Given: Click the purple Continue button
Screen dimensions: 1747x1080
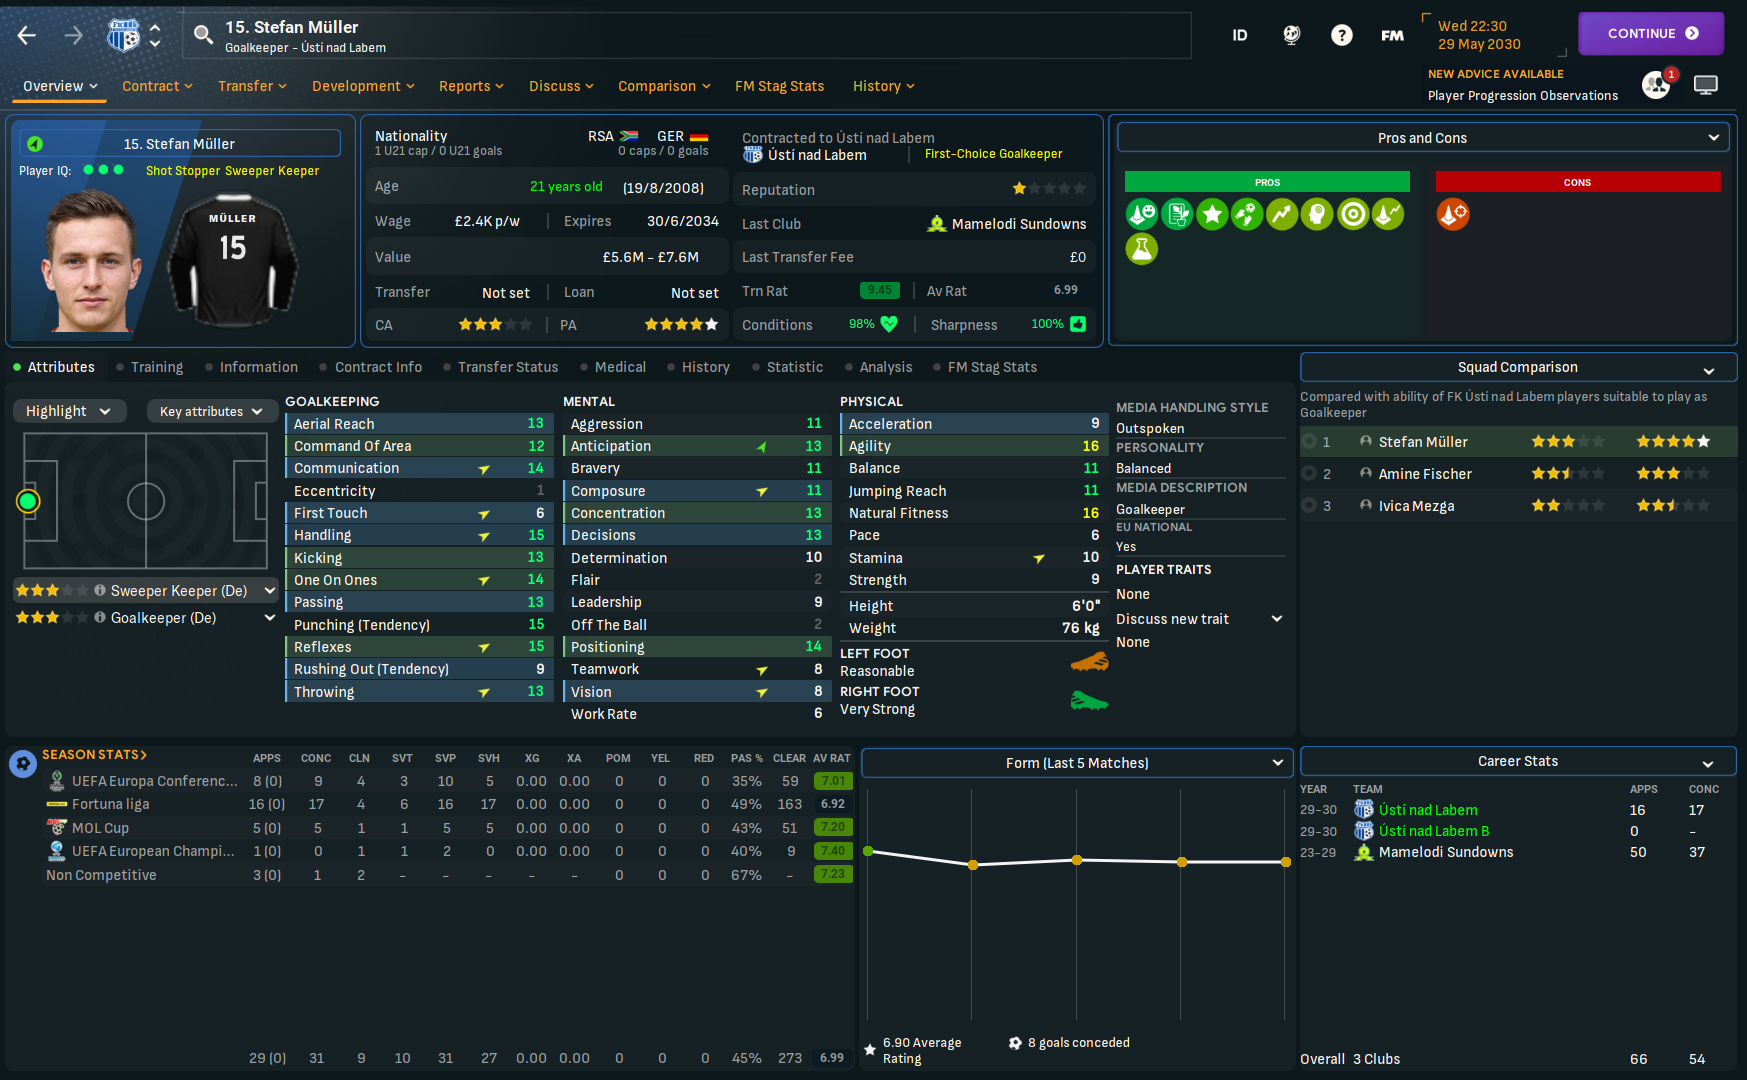Looking at the screenshot, I should click(1651, 33).
